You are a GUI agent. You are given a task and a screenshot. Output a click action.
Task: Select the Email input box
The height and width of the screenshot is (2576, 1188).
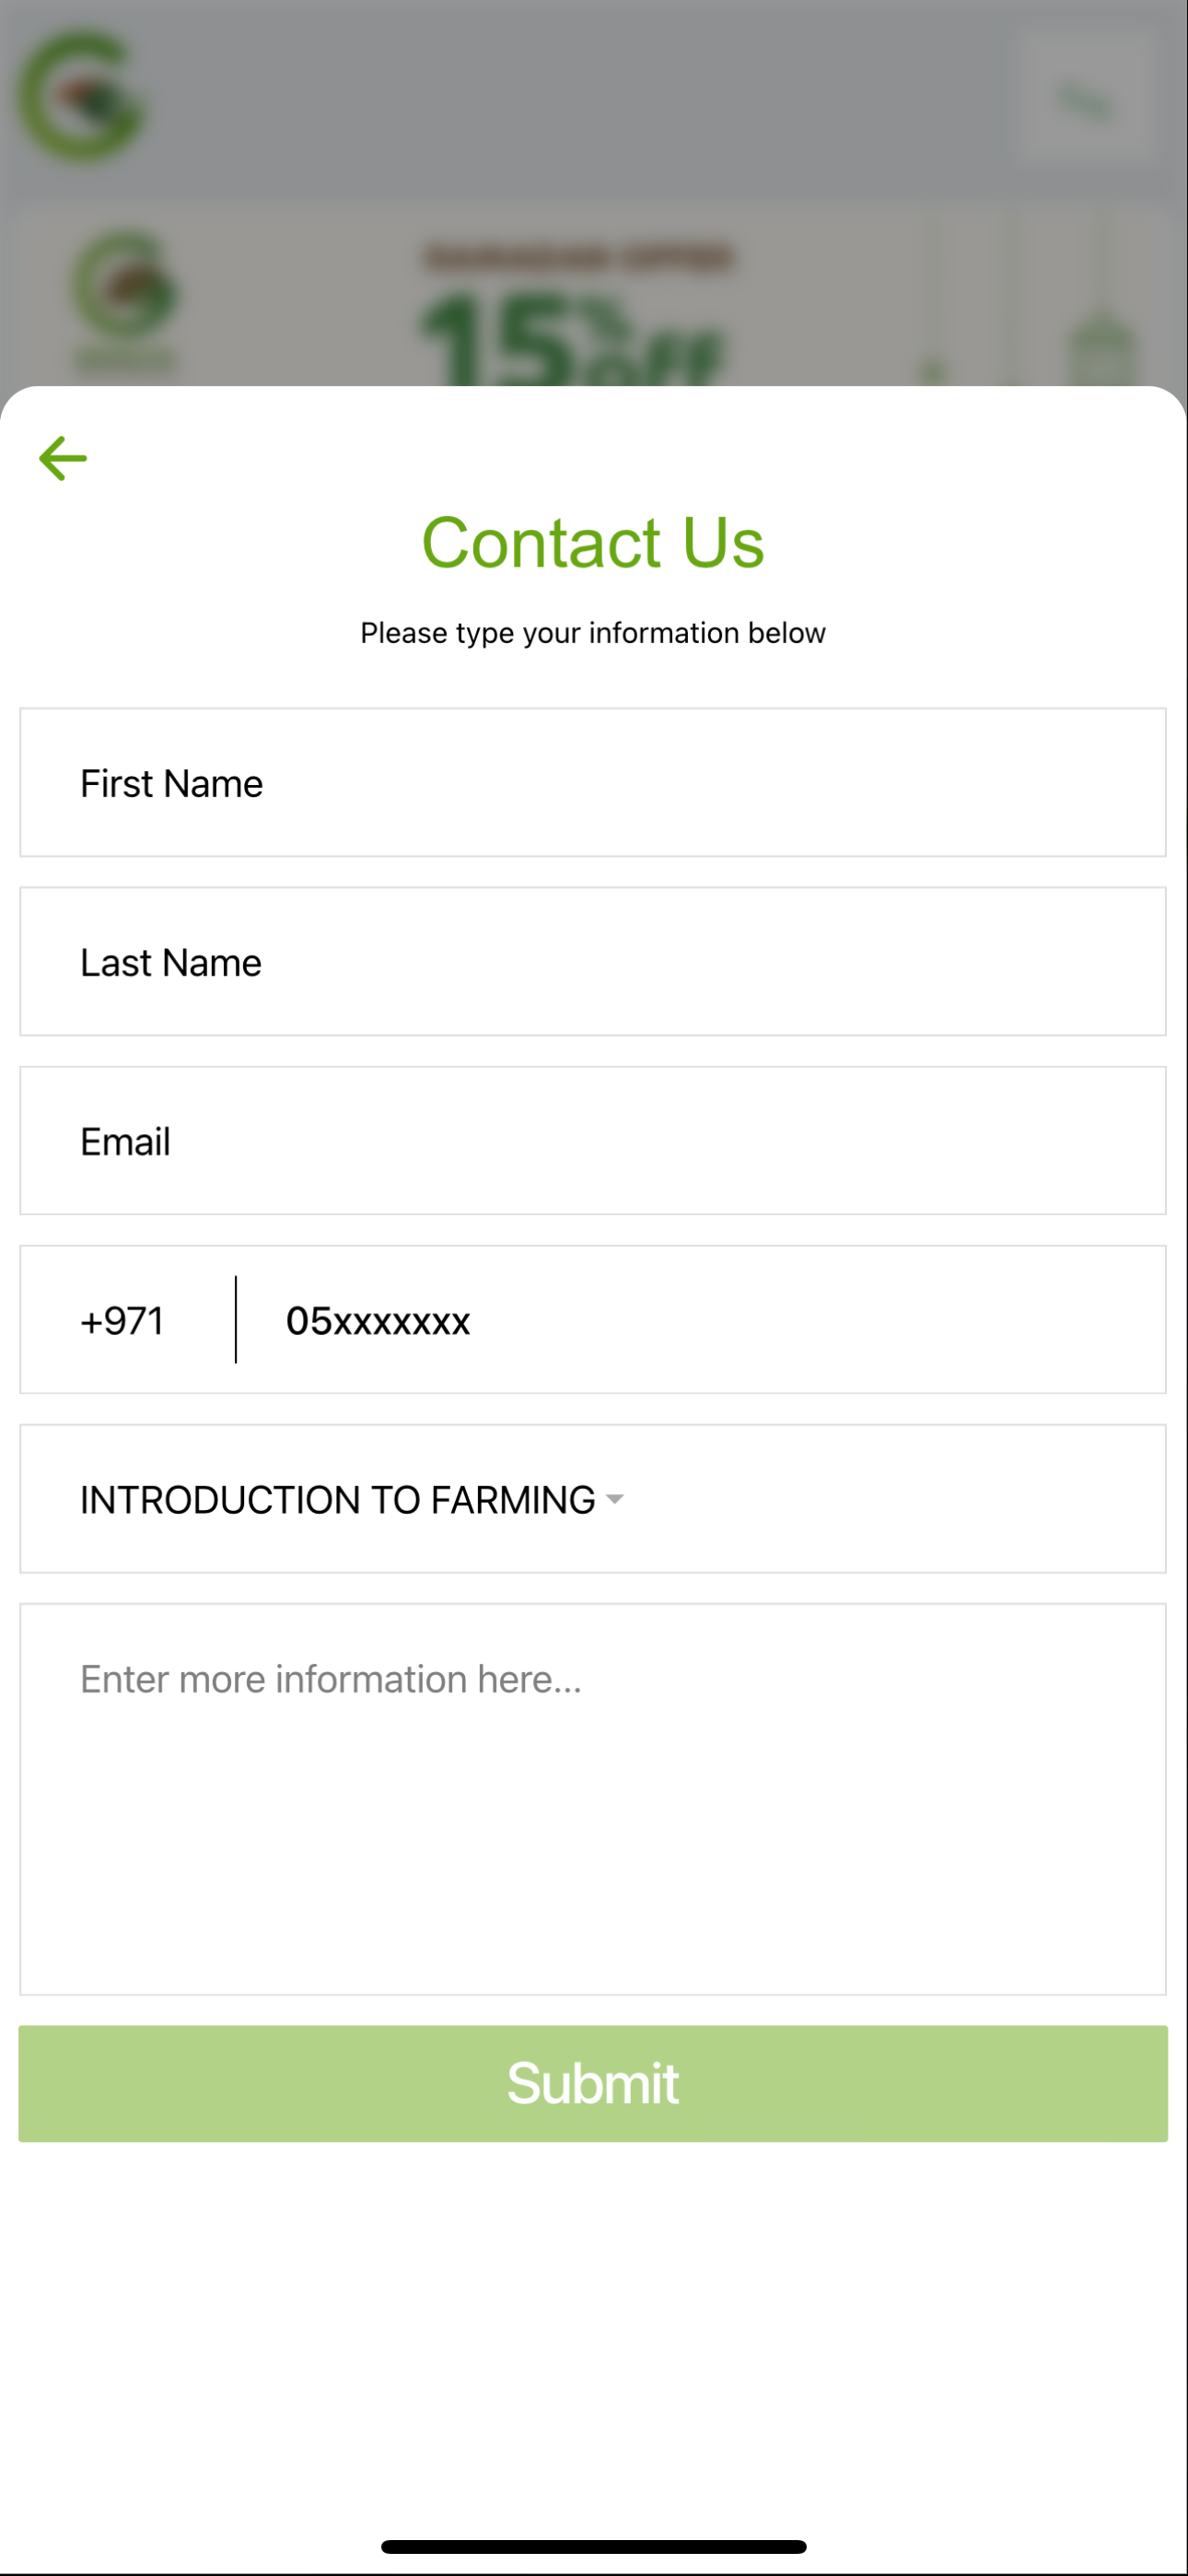593,1141
